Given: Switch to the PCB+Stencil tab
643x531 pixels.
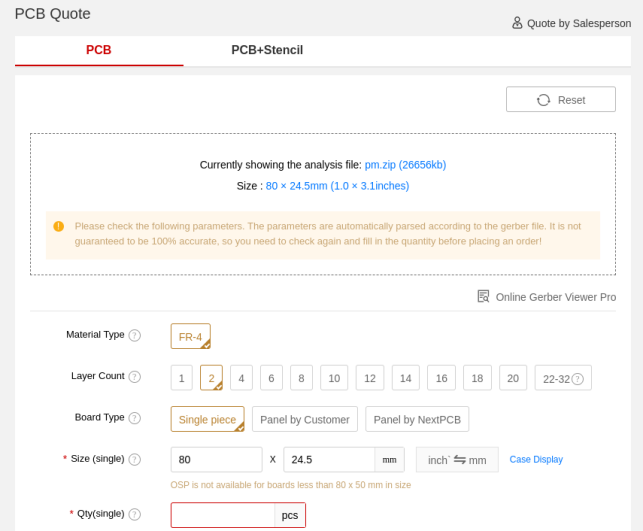Looking at the screenshot, I should pyautogui.click(x=267, y=50).
